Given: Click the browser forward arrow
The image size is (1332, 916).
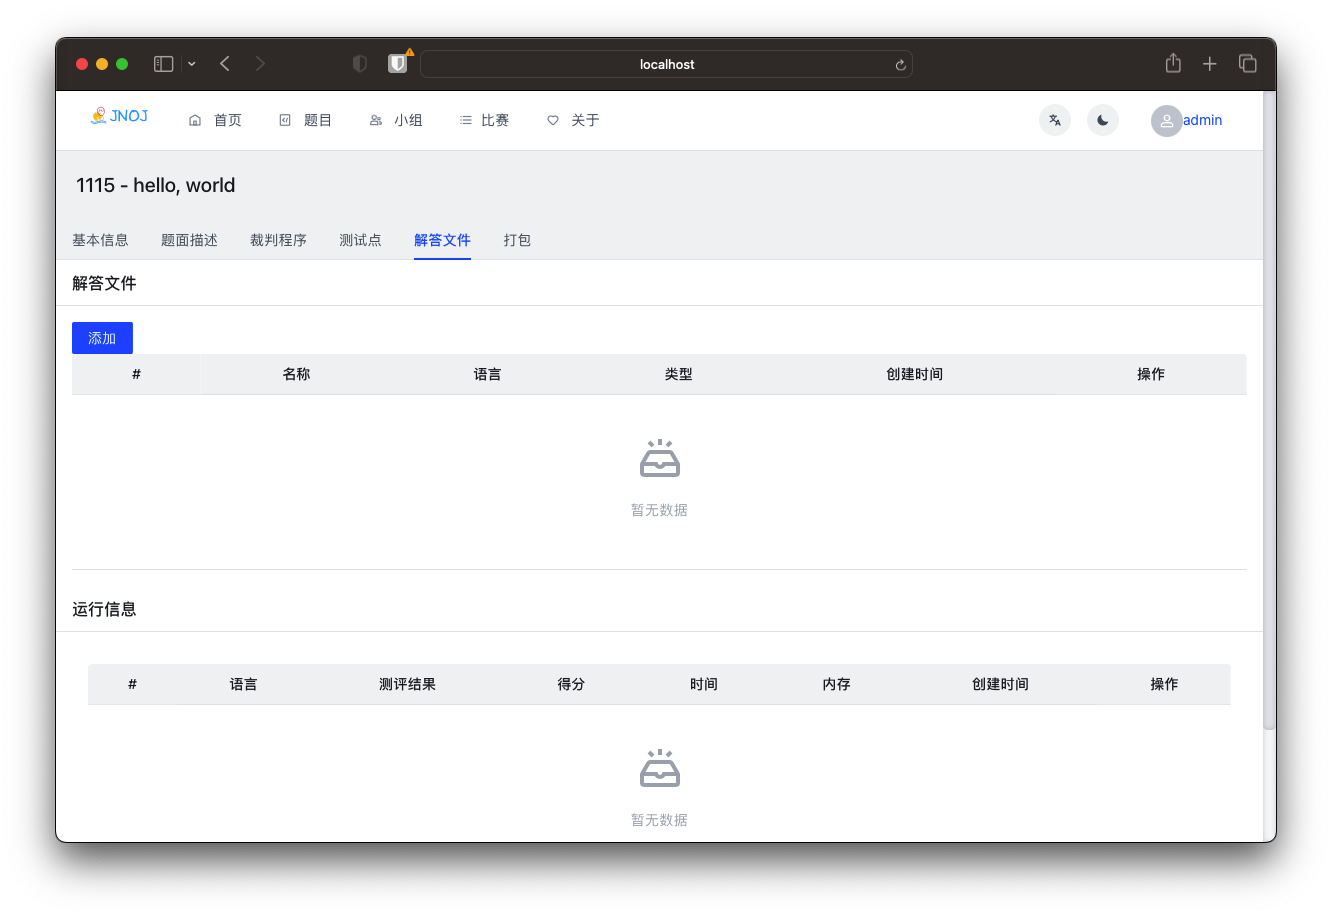Looking at the screenshot, I should [x=260, y=64].
